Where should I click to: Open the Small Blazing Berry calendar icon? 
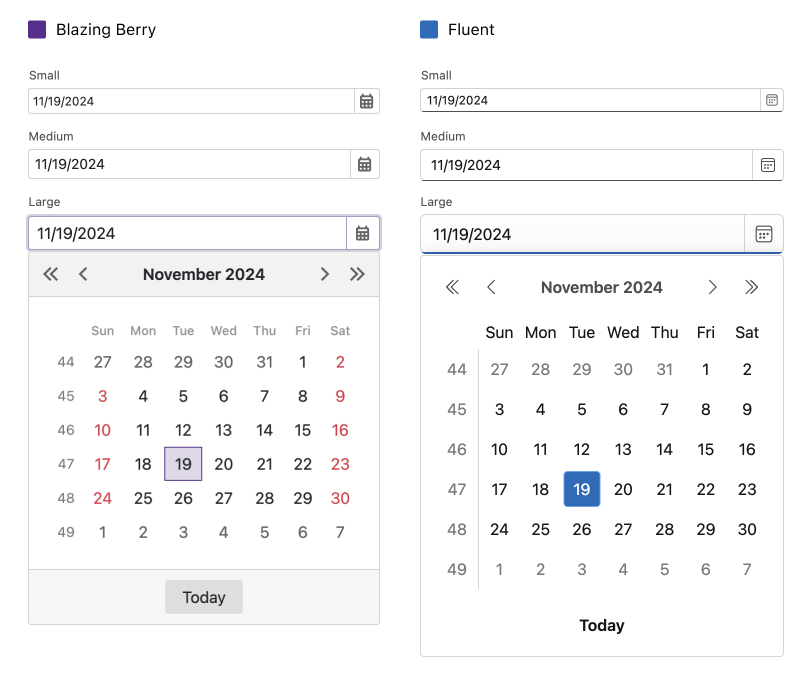click(366, 100)
